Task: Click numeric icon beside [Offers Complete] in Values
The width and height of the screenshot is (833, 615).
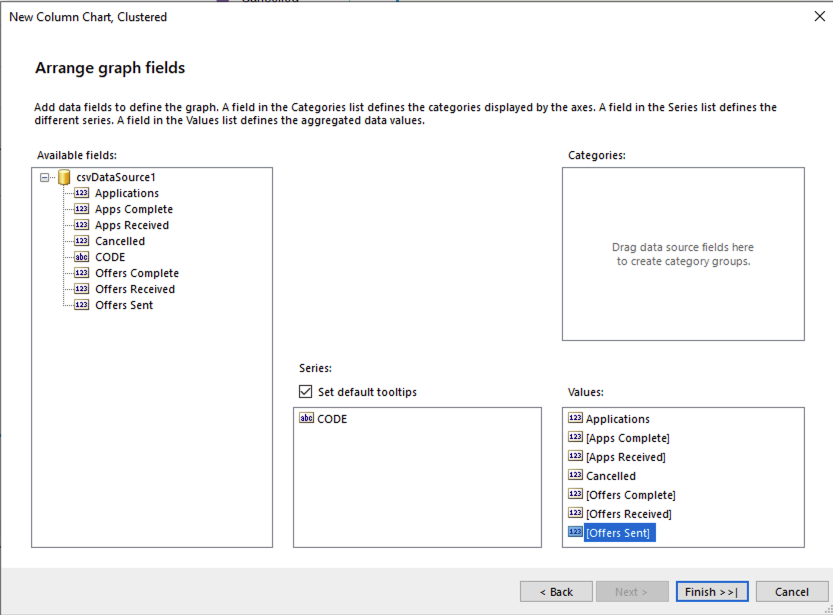Action: point(575,494)
